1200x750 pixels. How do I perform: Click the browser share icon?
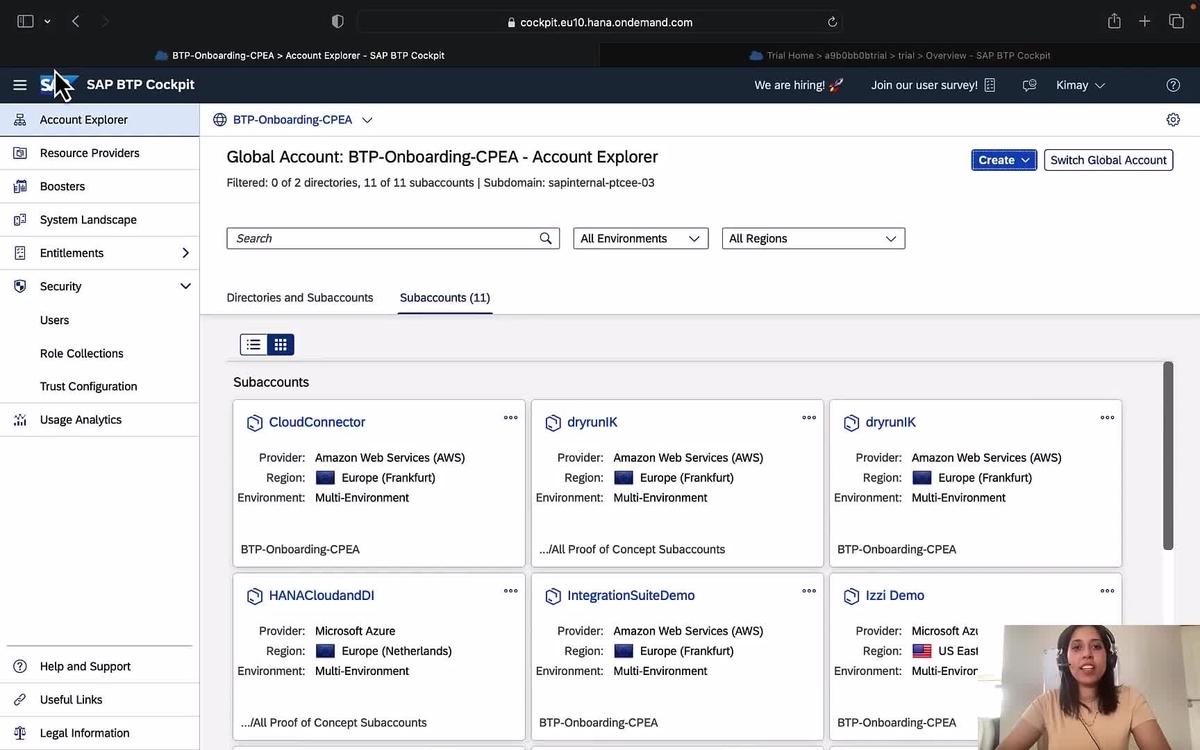click(1114, 21)
